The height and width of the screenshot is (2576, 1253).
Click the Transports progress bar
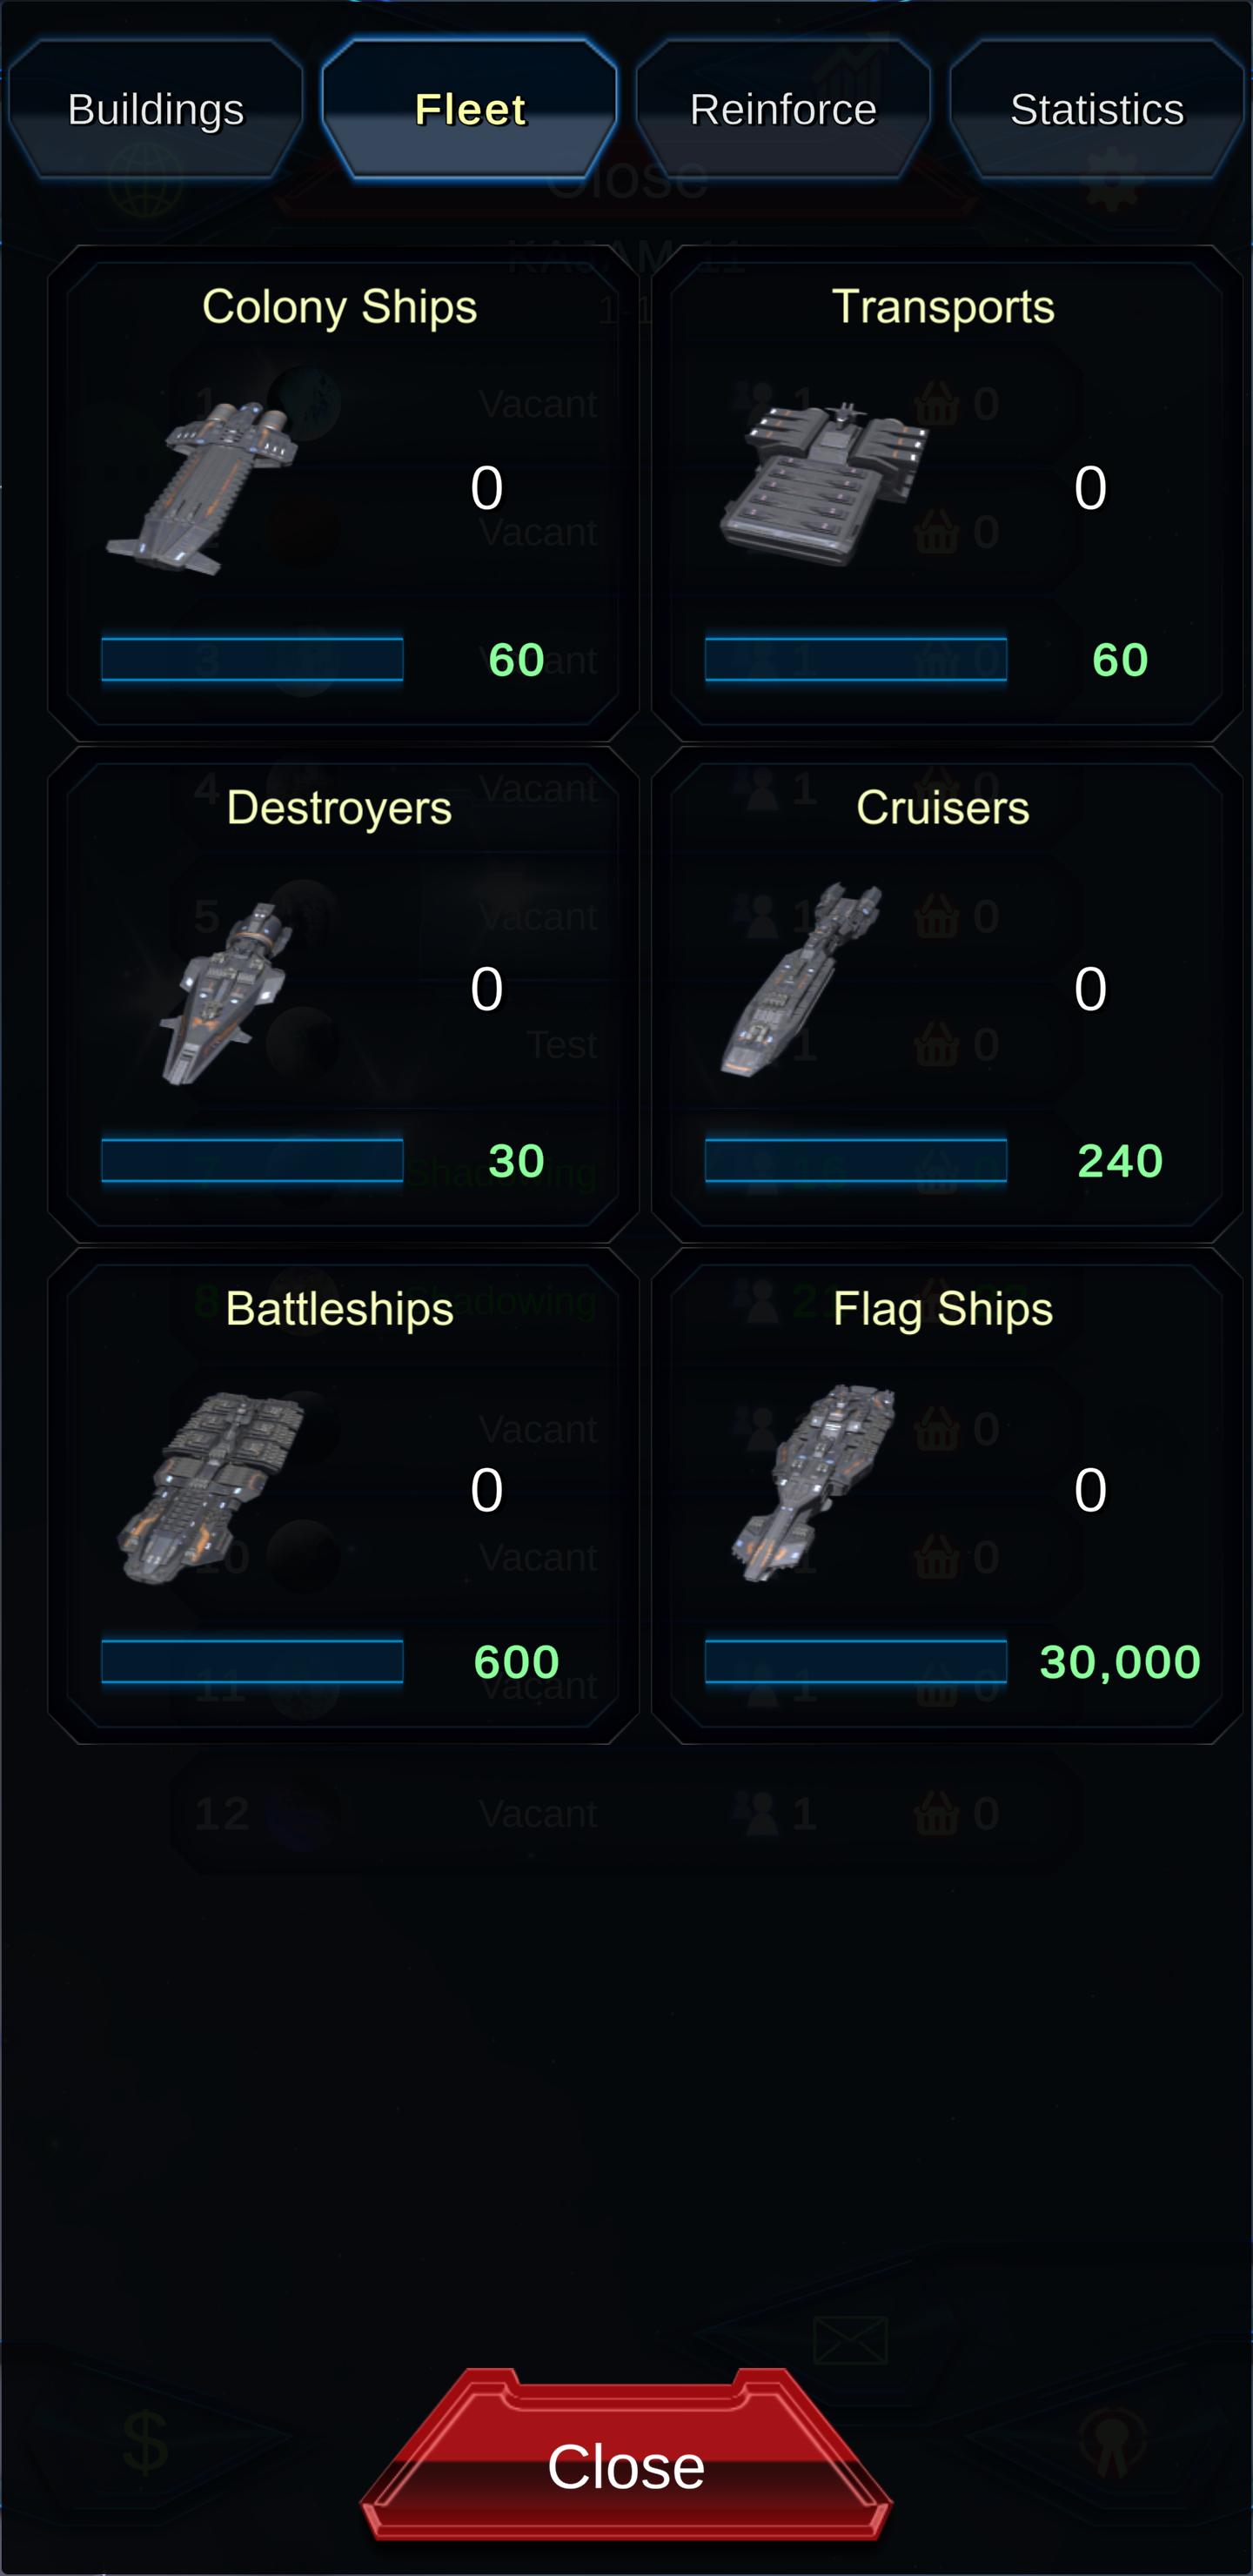click(856, 659)
